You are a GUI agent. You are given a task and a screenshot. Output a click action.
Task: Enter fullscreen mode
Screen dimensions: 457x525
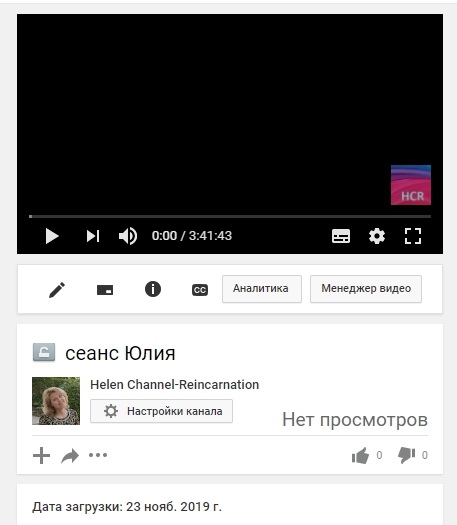click(413, 236)
